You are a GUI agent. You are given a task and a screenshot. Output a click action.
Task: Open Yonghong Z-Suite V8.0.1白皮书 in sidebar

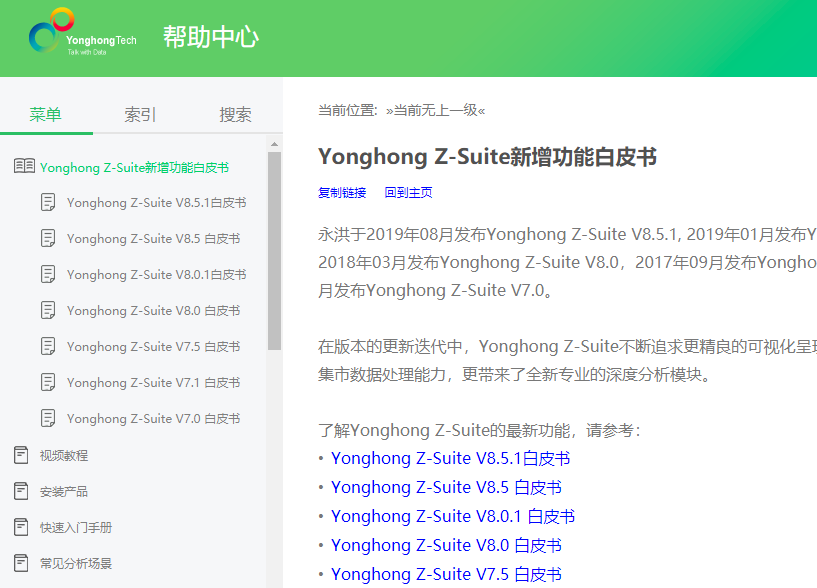point(156,275)
